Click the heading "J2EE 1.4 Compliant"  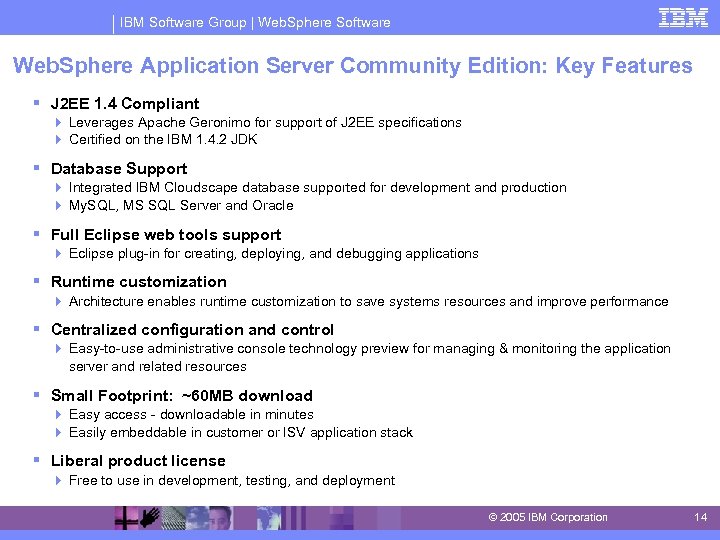pyautogui.click(x=125, y=104)
